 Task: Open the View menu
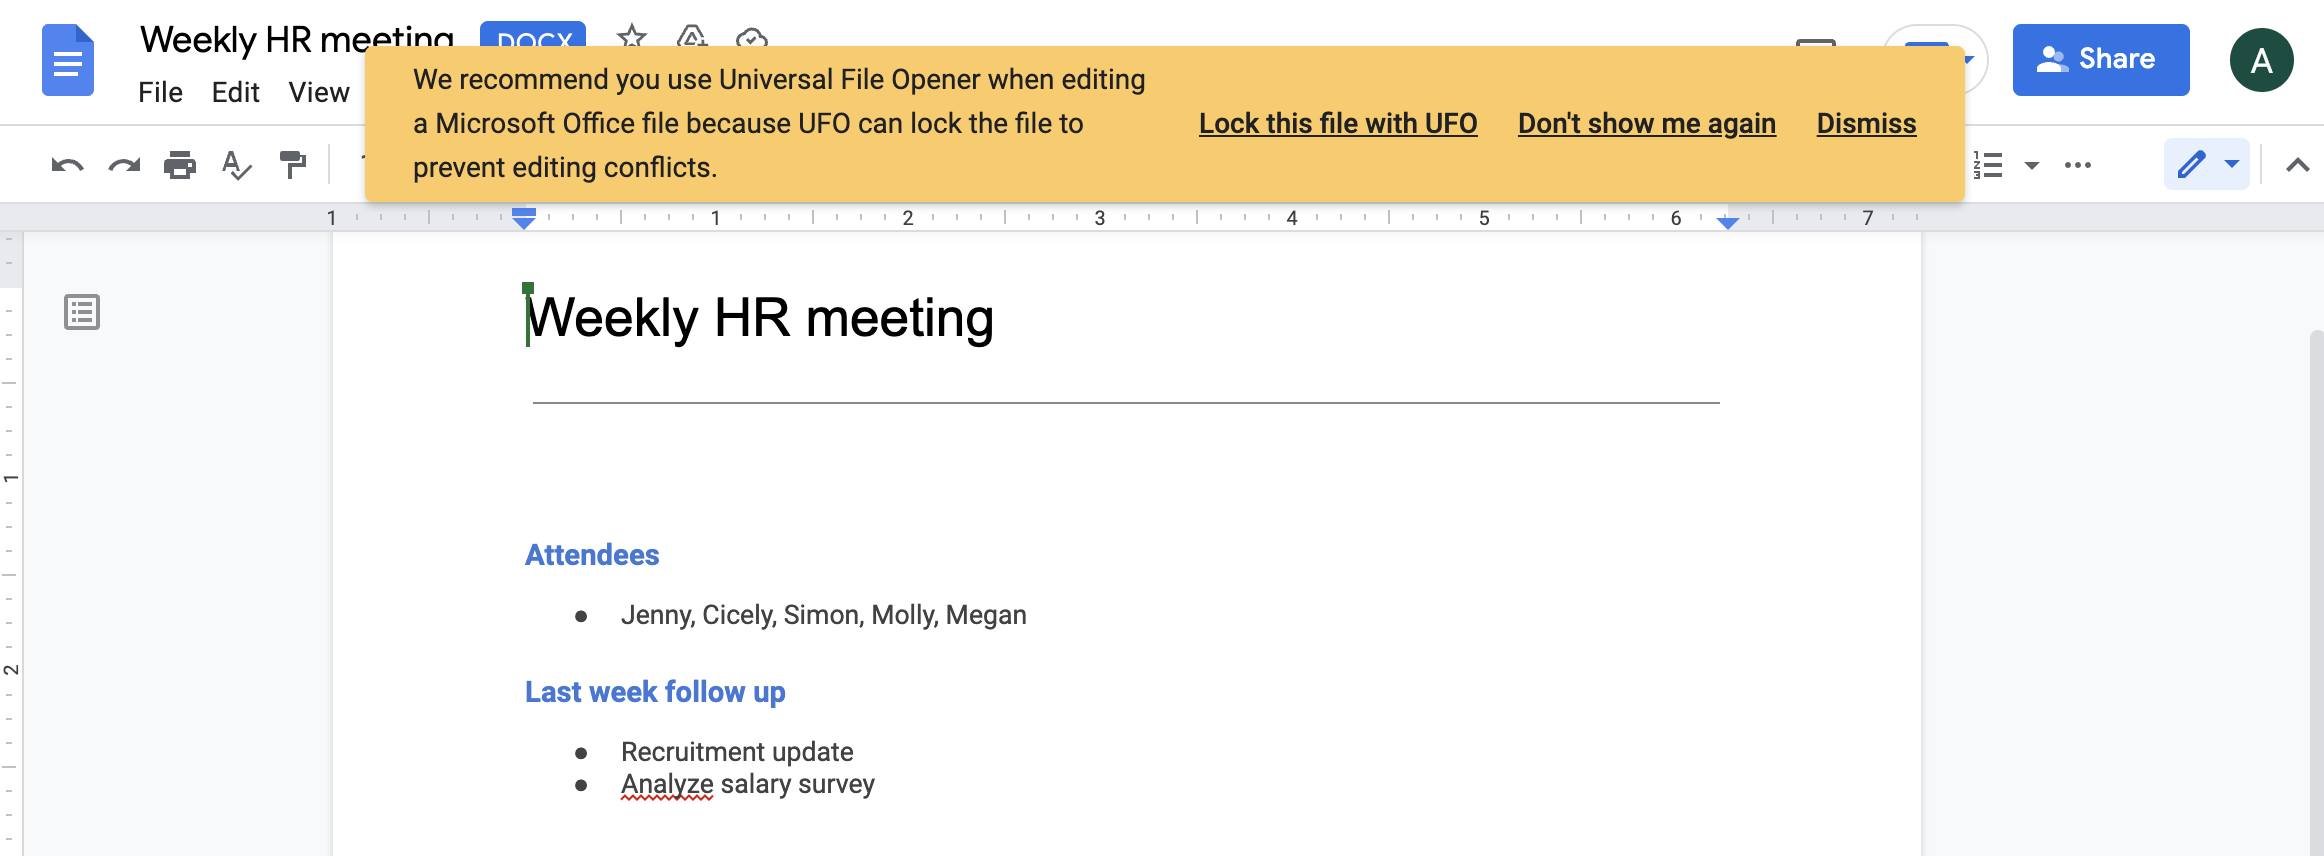click(x=319, y=92)
